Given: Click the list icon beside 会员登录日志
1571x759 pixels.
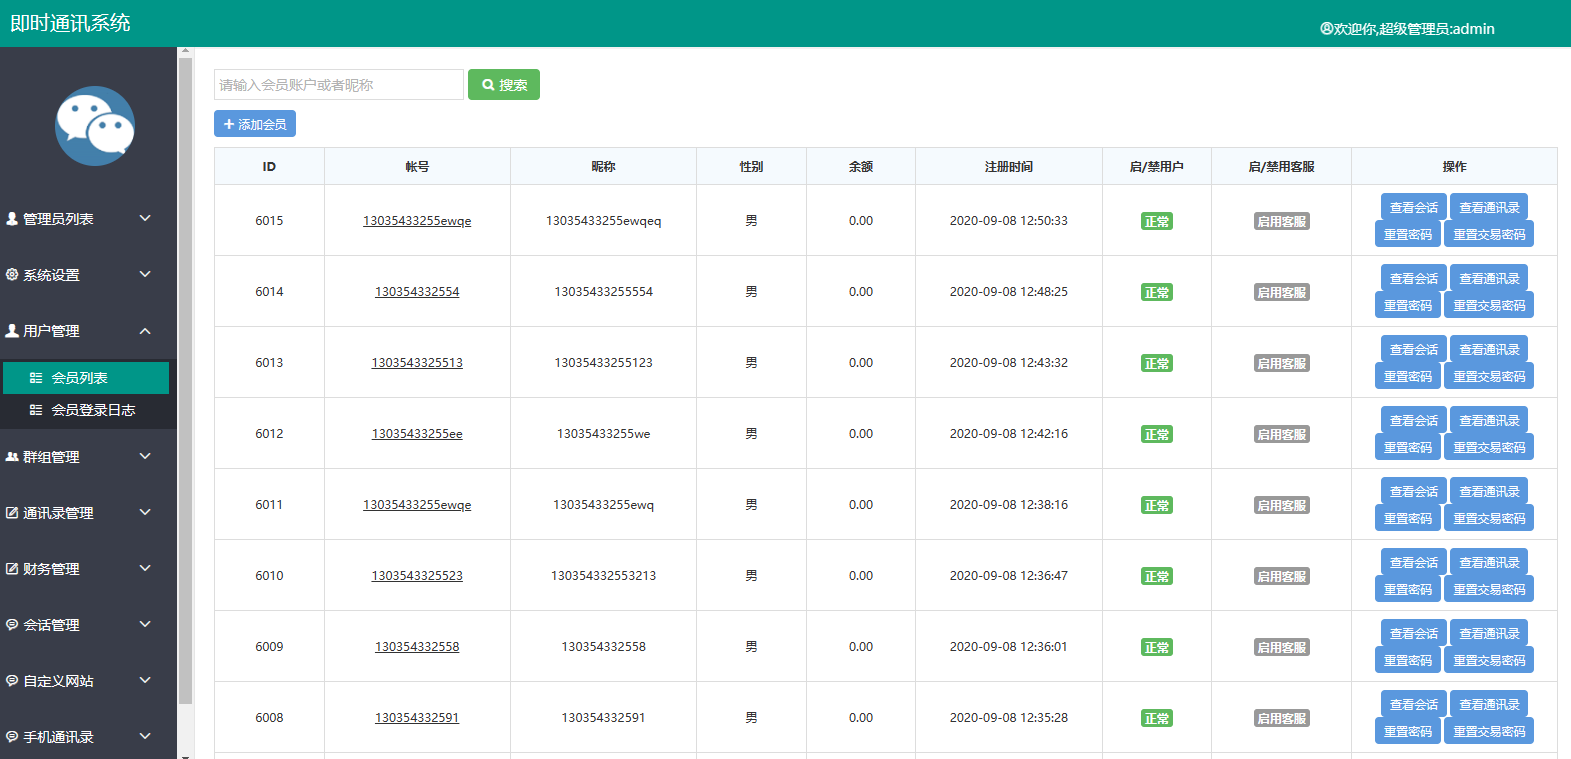Looking at the screenshot, I should click(x=36, y=410).
